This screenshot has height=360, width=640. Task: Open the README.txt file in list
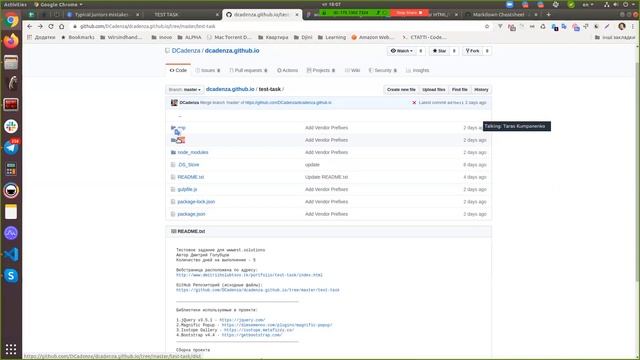(191, 177)
